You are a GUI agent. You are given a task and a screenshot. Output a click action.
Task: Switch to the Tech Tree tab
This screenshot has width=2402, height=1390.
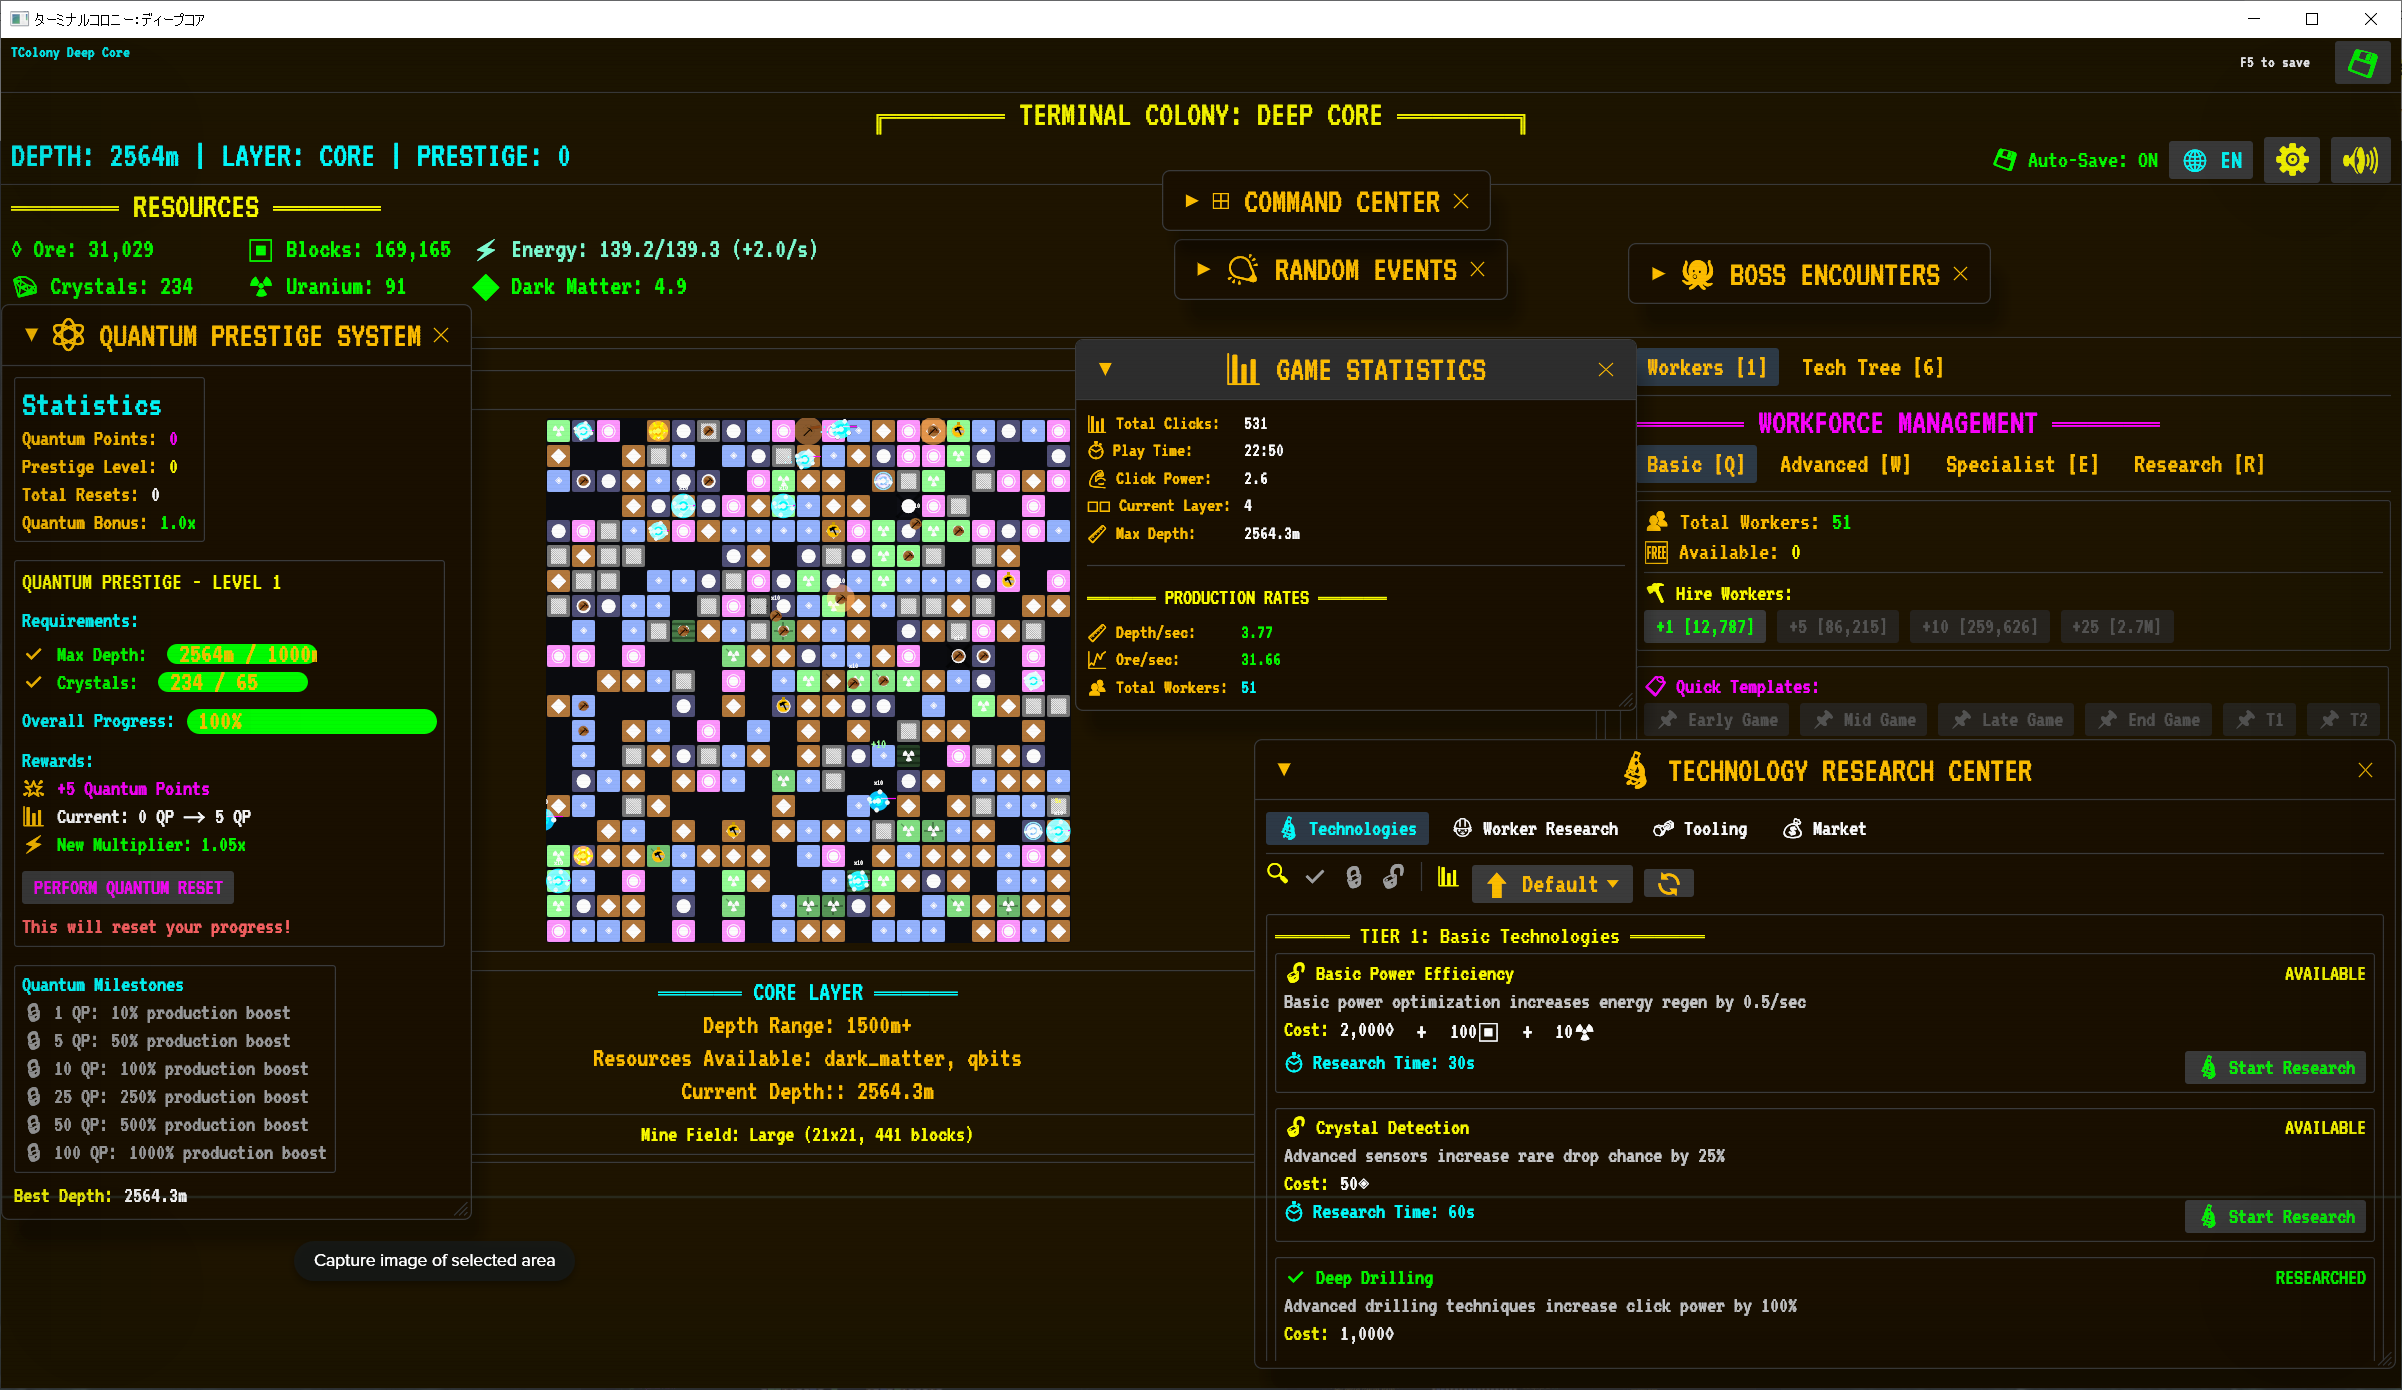click(1871, 368)
